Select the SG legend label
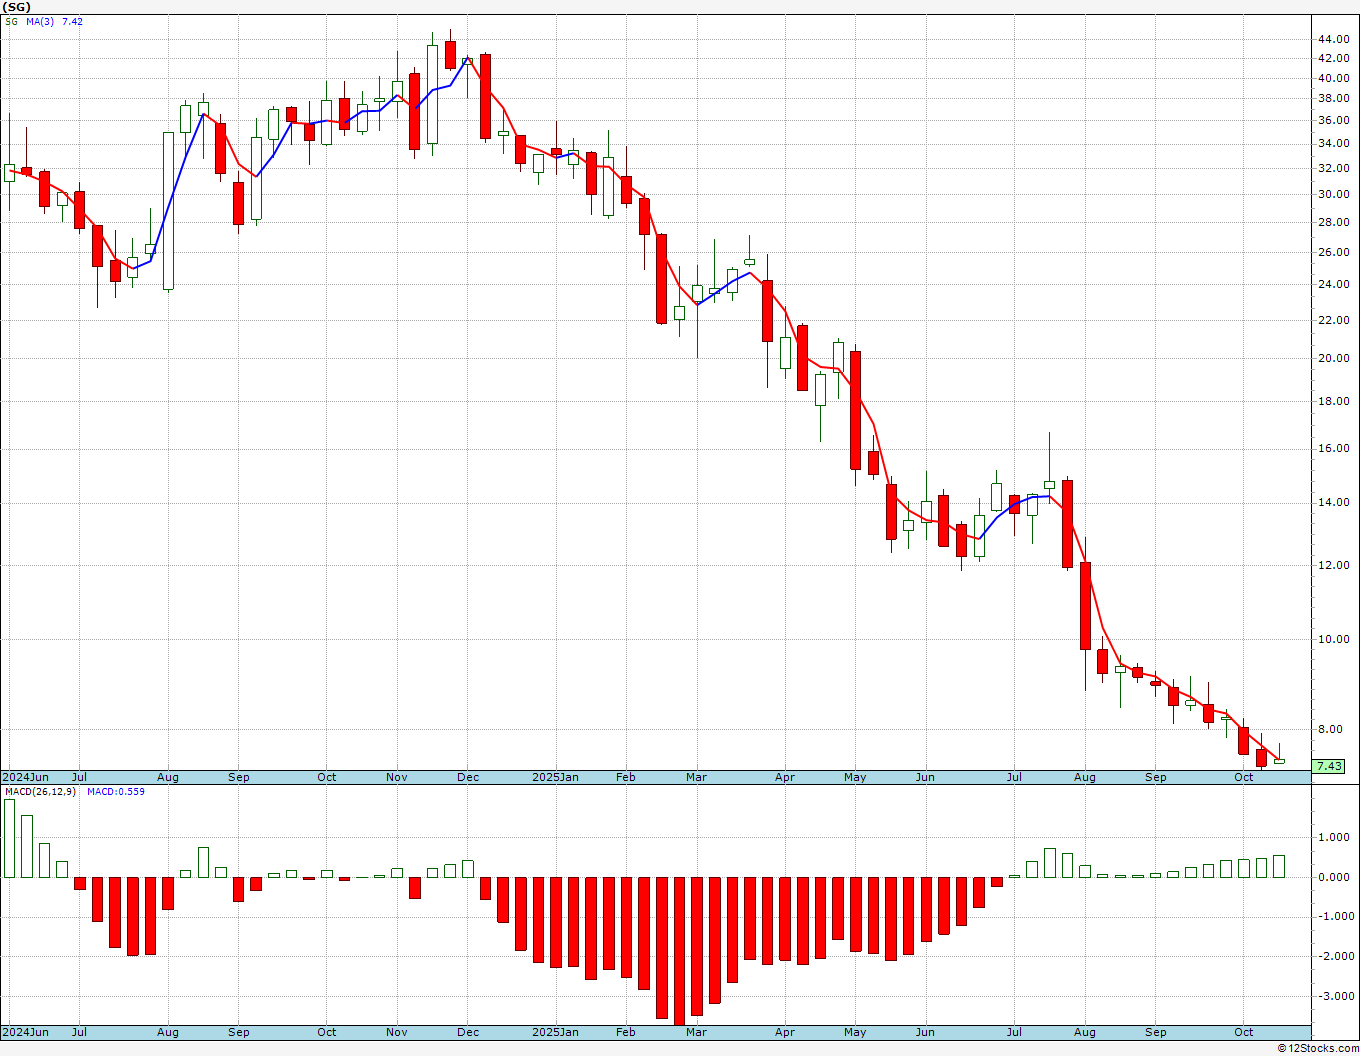The image size is (1360, 1056). [x=11, y=21]
